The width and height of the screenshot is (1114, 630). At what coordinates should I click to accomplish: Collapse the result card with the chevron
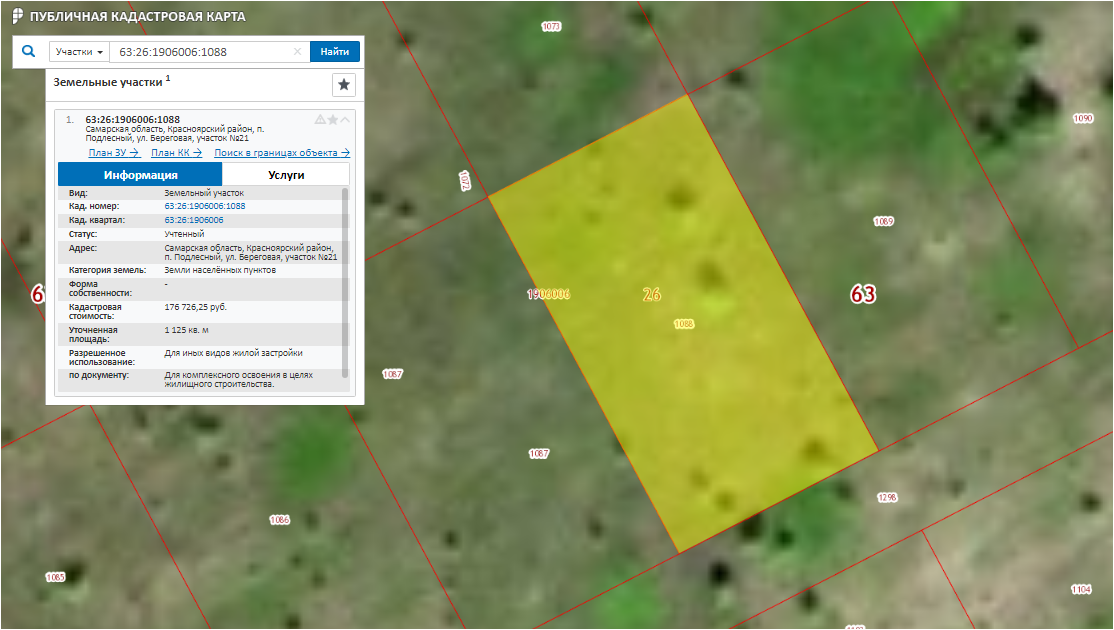[345, 120]
